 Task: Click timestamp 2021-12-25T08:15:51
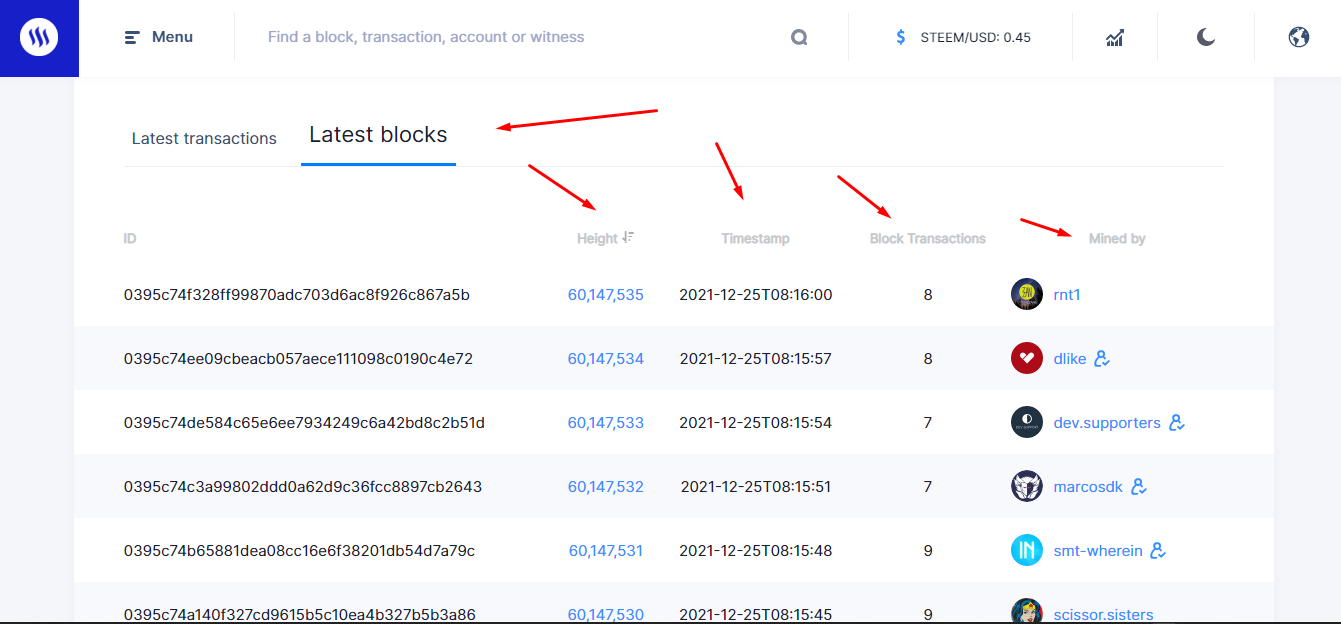point(756,487)
